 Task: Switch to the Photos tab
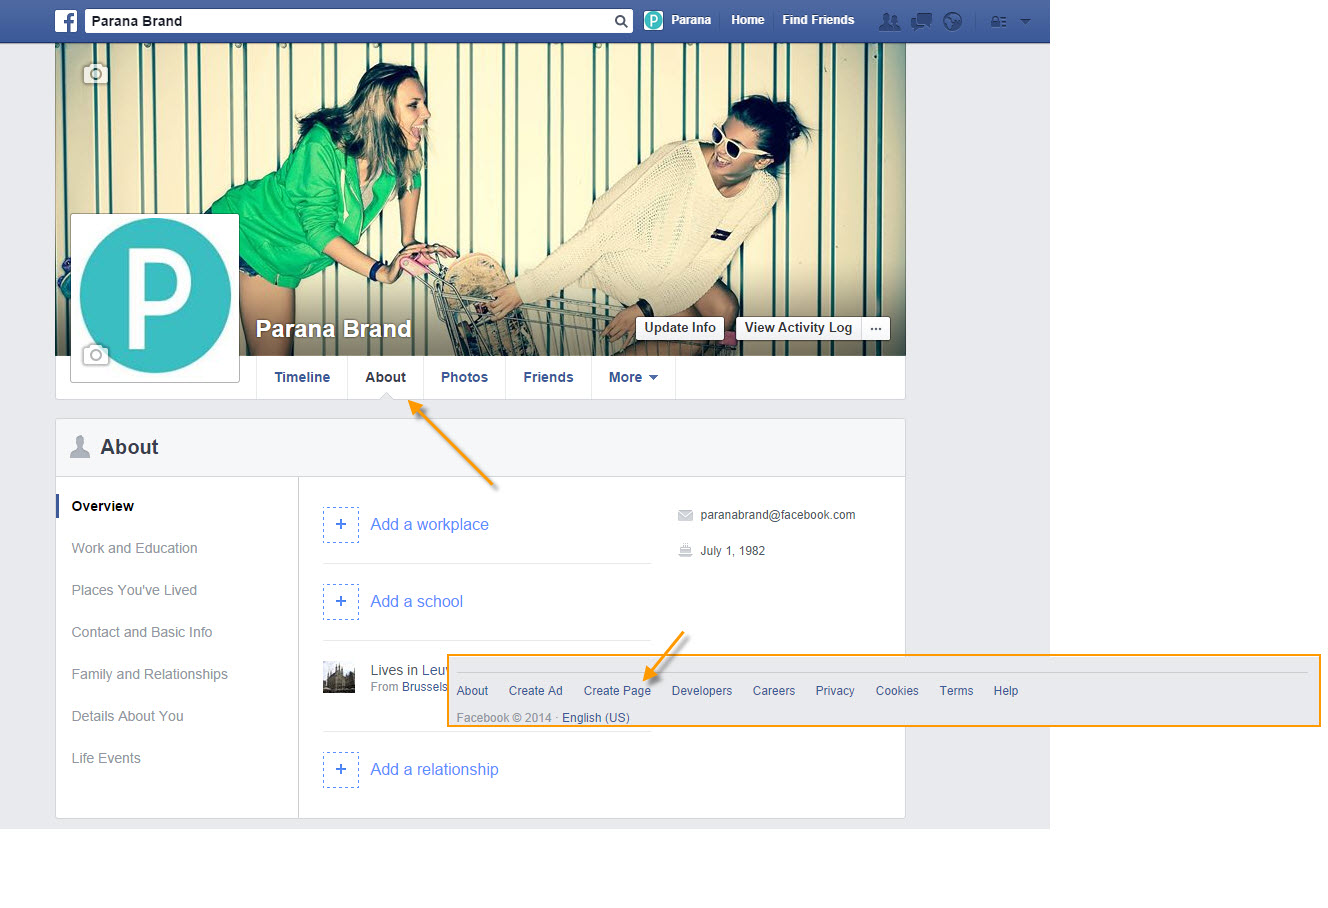[464, 377]
